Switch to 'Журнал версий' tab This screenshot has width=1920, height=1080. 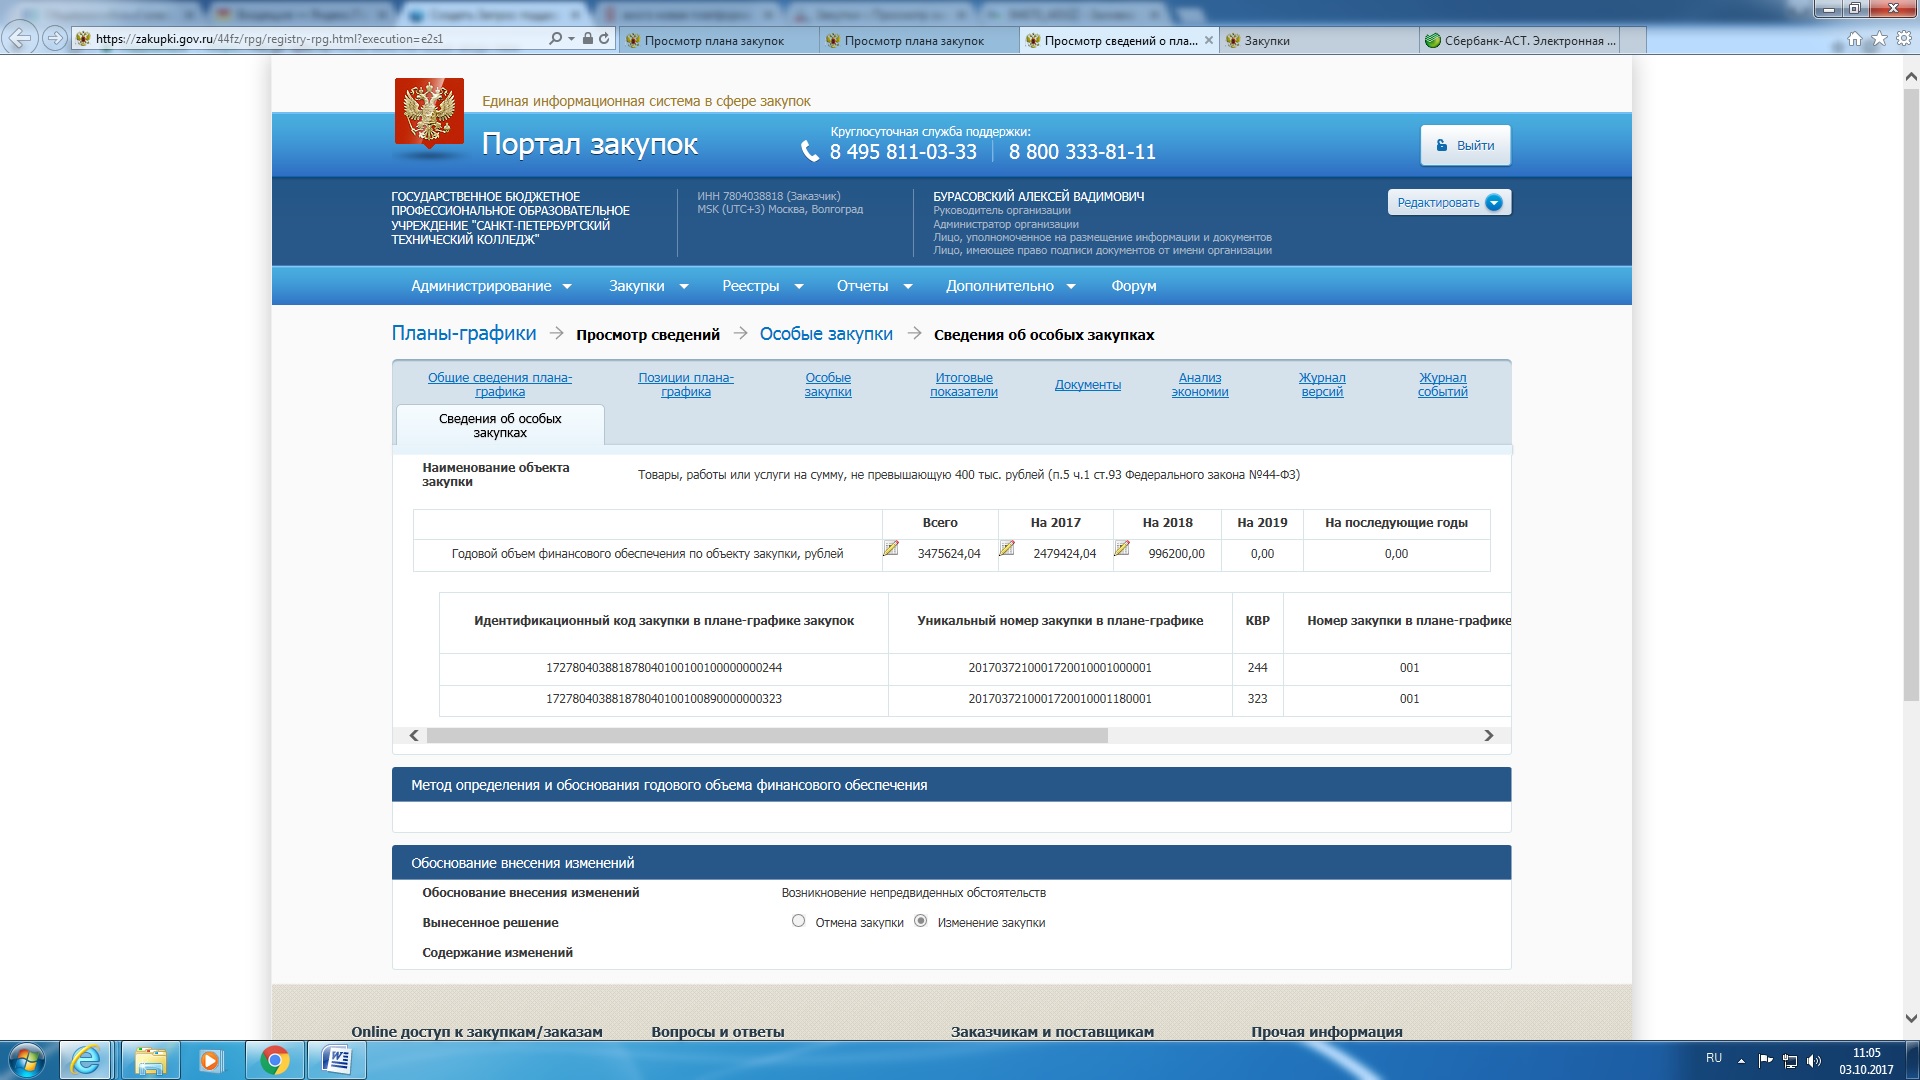pos(1322,385)
